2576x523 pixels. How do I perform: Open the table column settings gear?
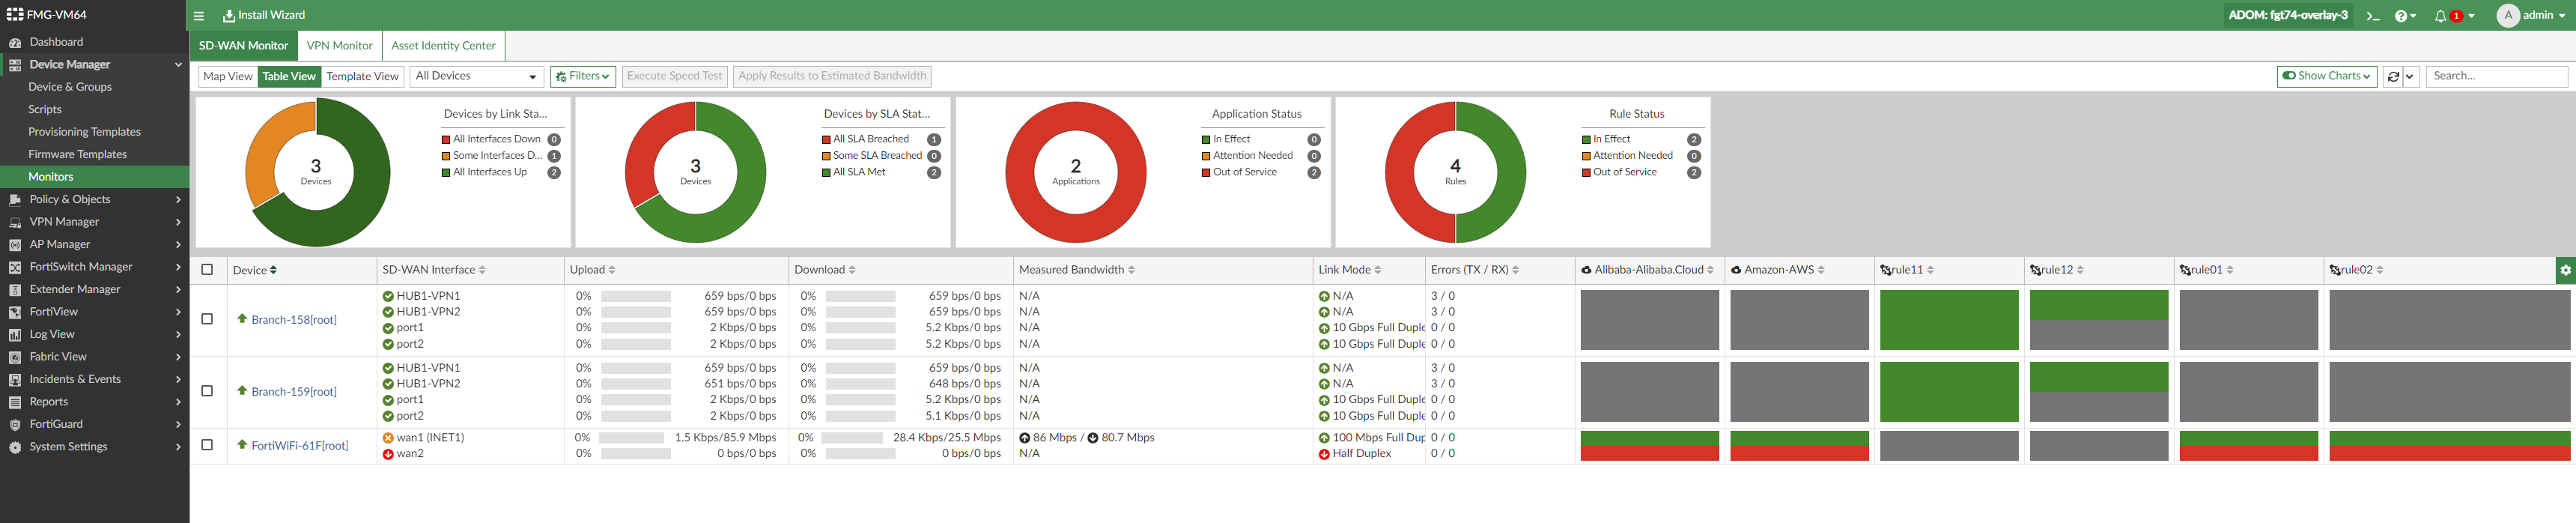pos(2565,270)
